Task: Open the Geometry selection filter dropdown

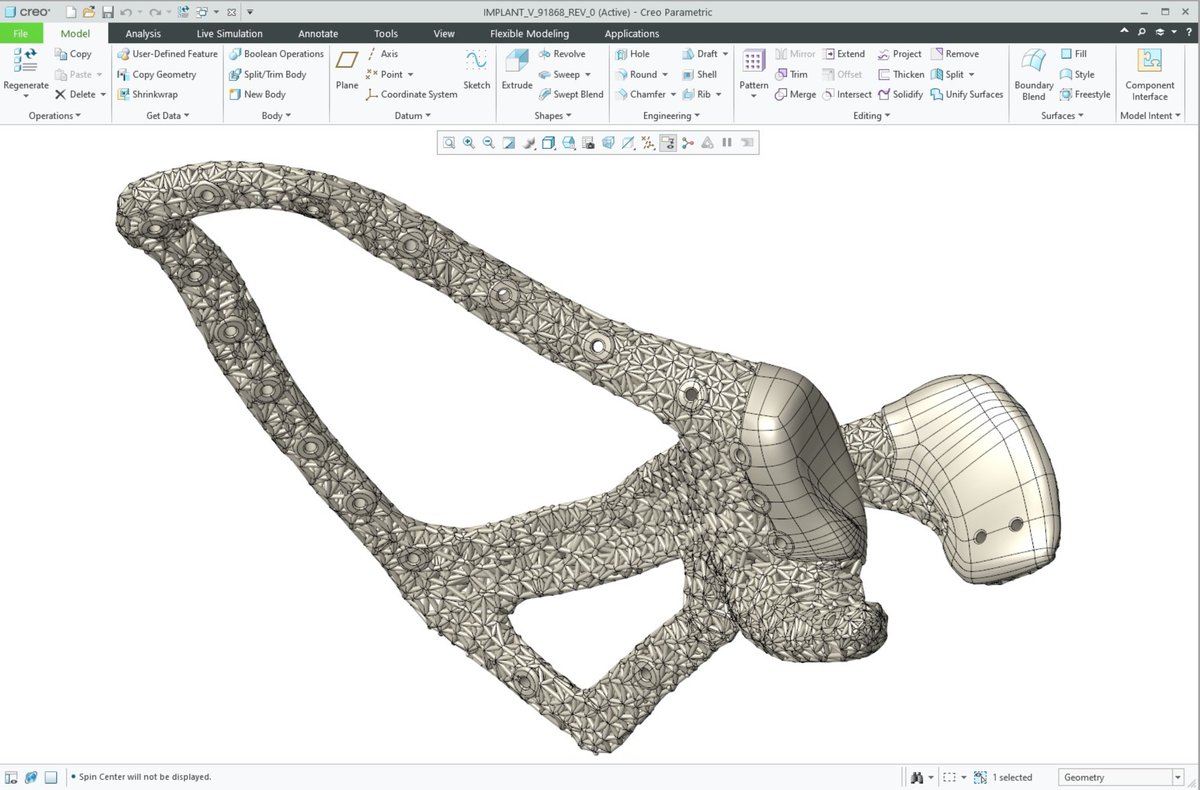Action: tap(1121, 777)
